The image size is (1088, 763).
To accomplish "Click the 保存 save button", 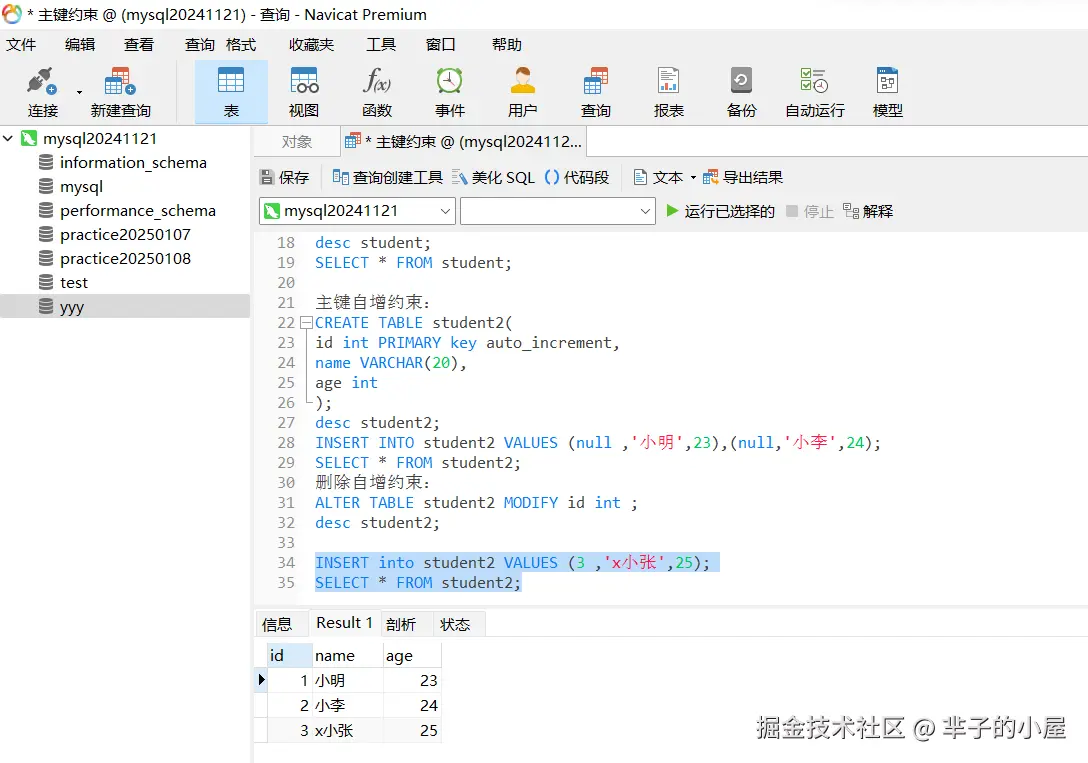I will click(284, 178).
